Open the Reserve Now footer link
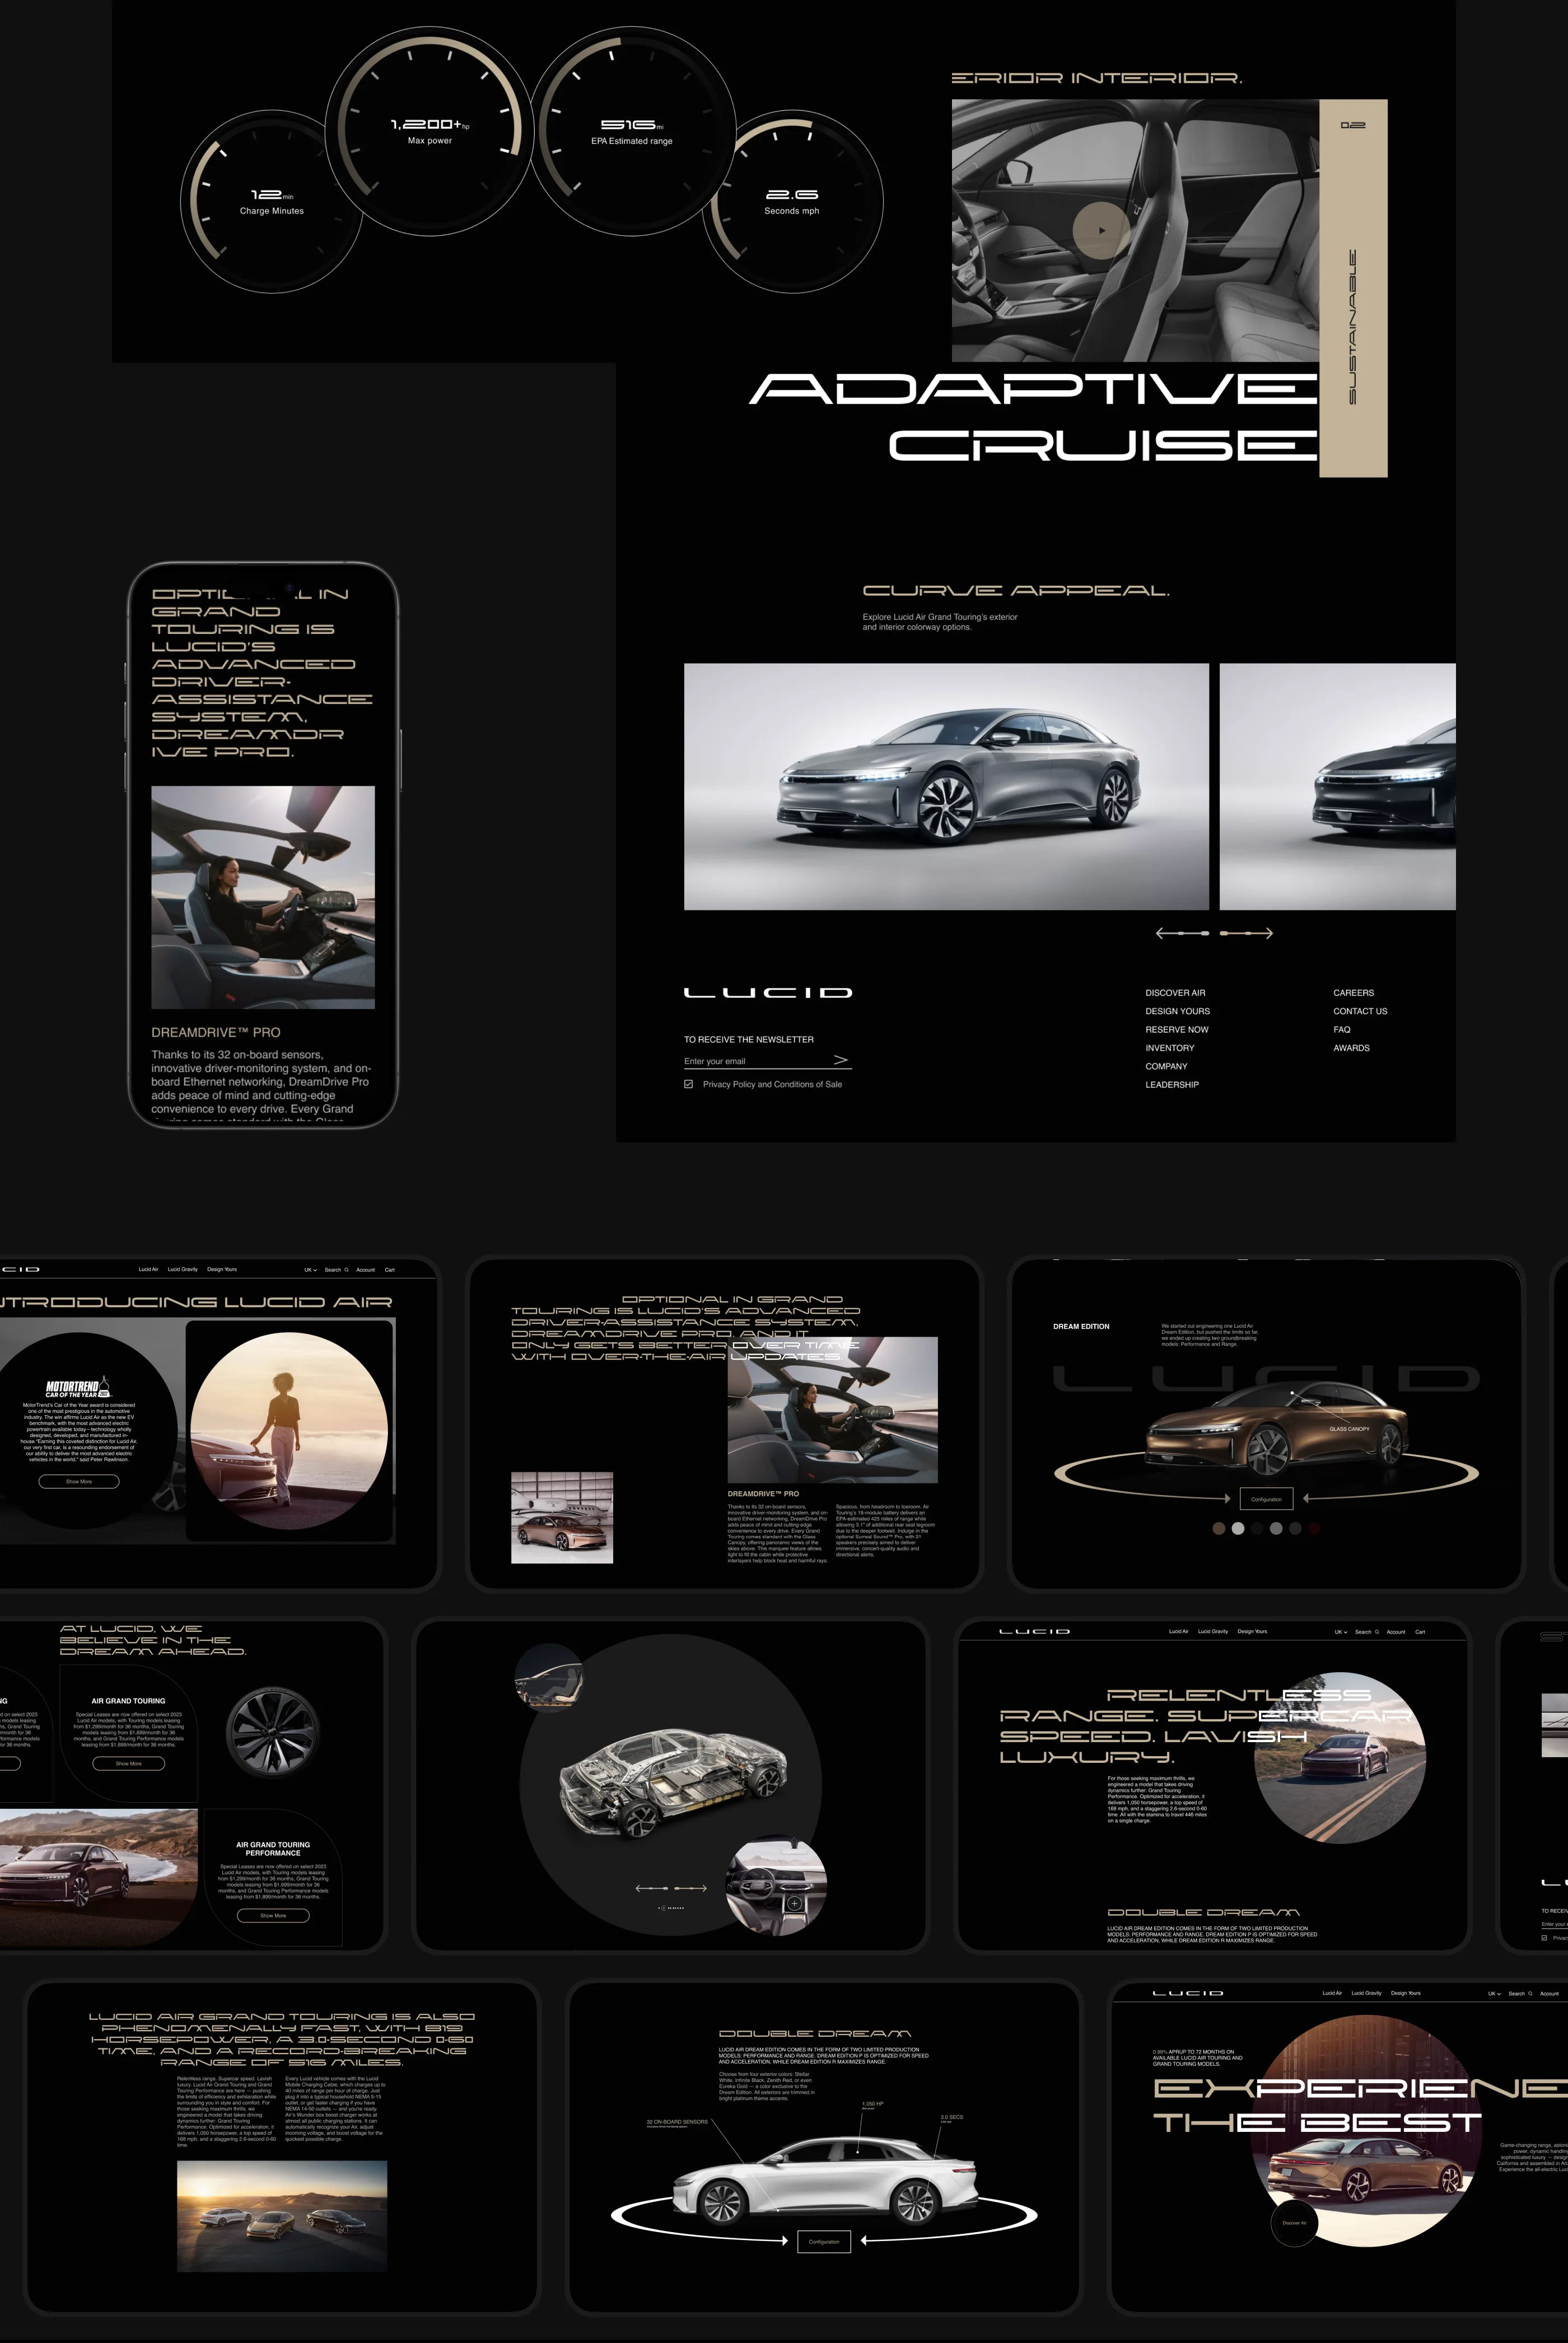The image size is (1568, 2343). pos(1176,1030)
